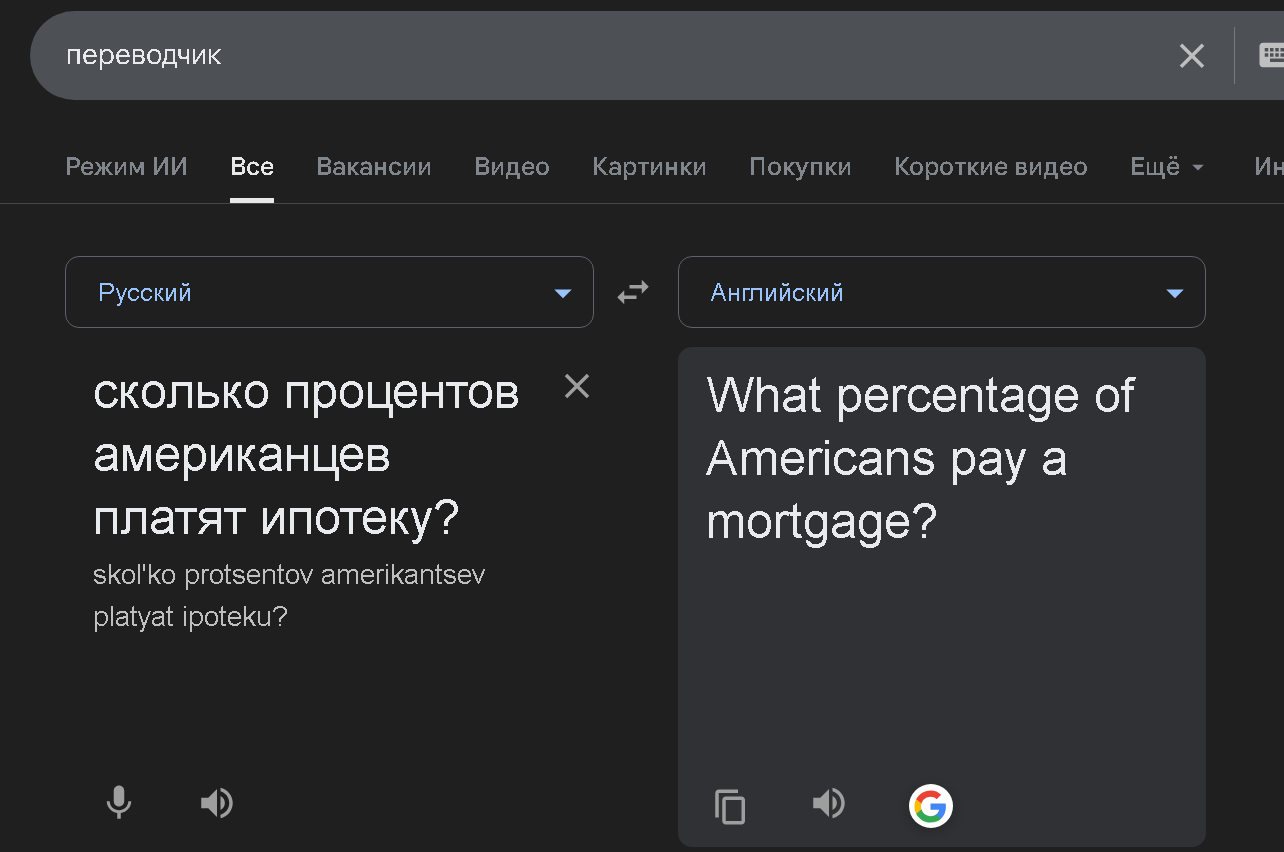Start voice input with the microphone
This screenshot has height=852, width=1284.
pyautogui.click(x=119, y=802)
